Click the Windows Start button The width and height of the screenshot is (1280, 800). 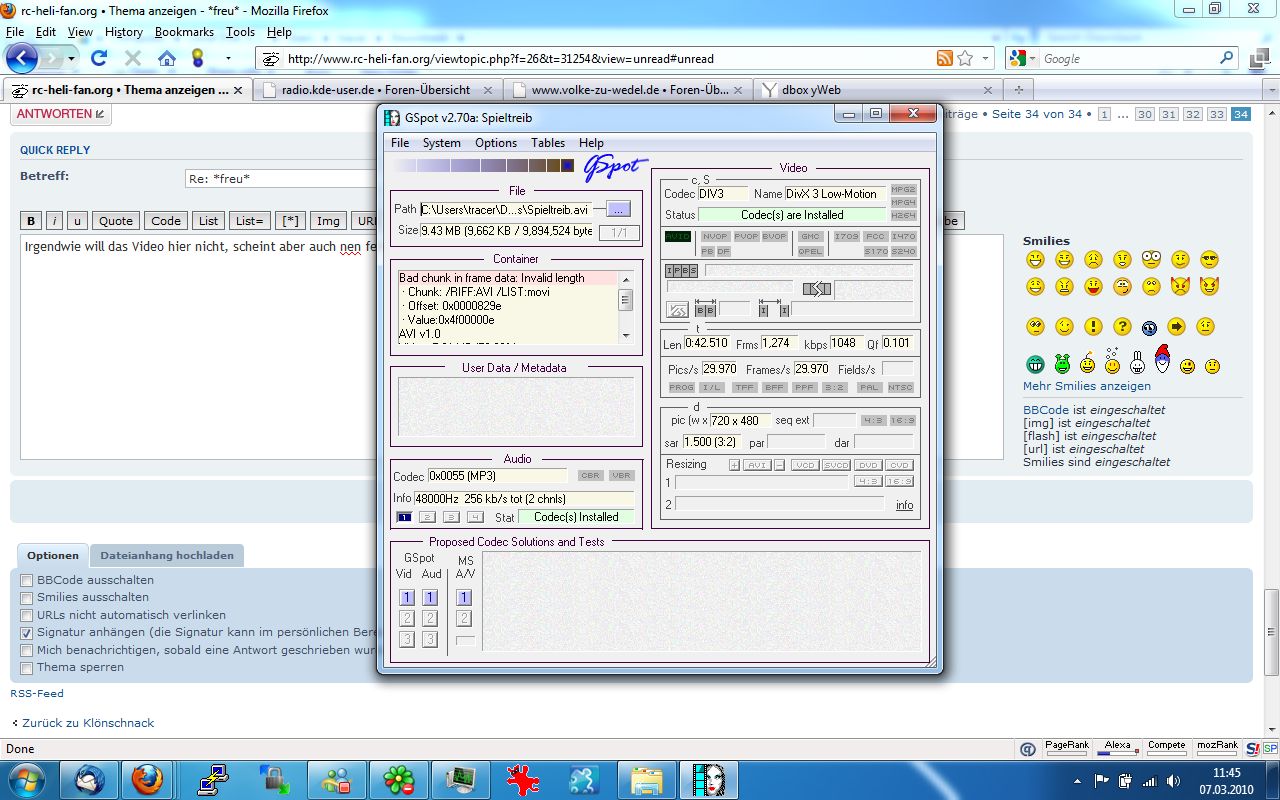[x=25, y=778]
